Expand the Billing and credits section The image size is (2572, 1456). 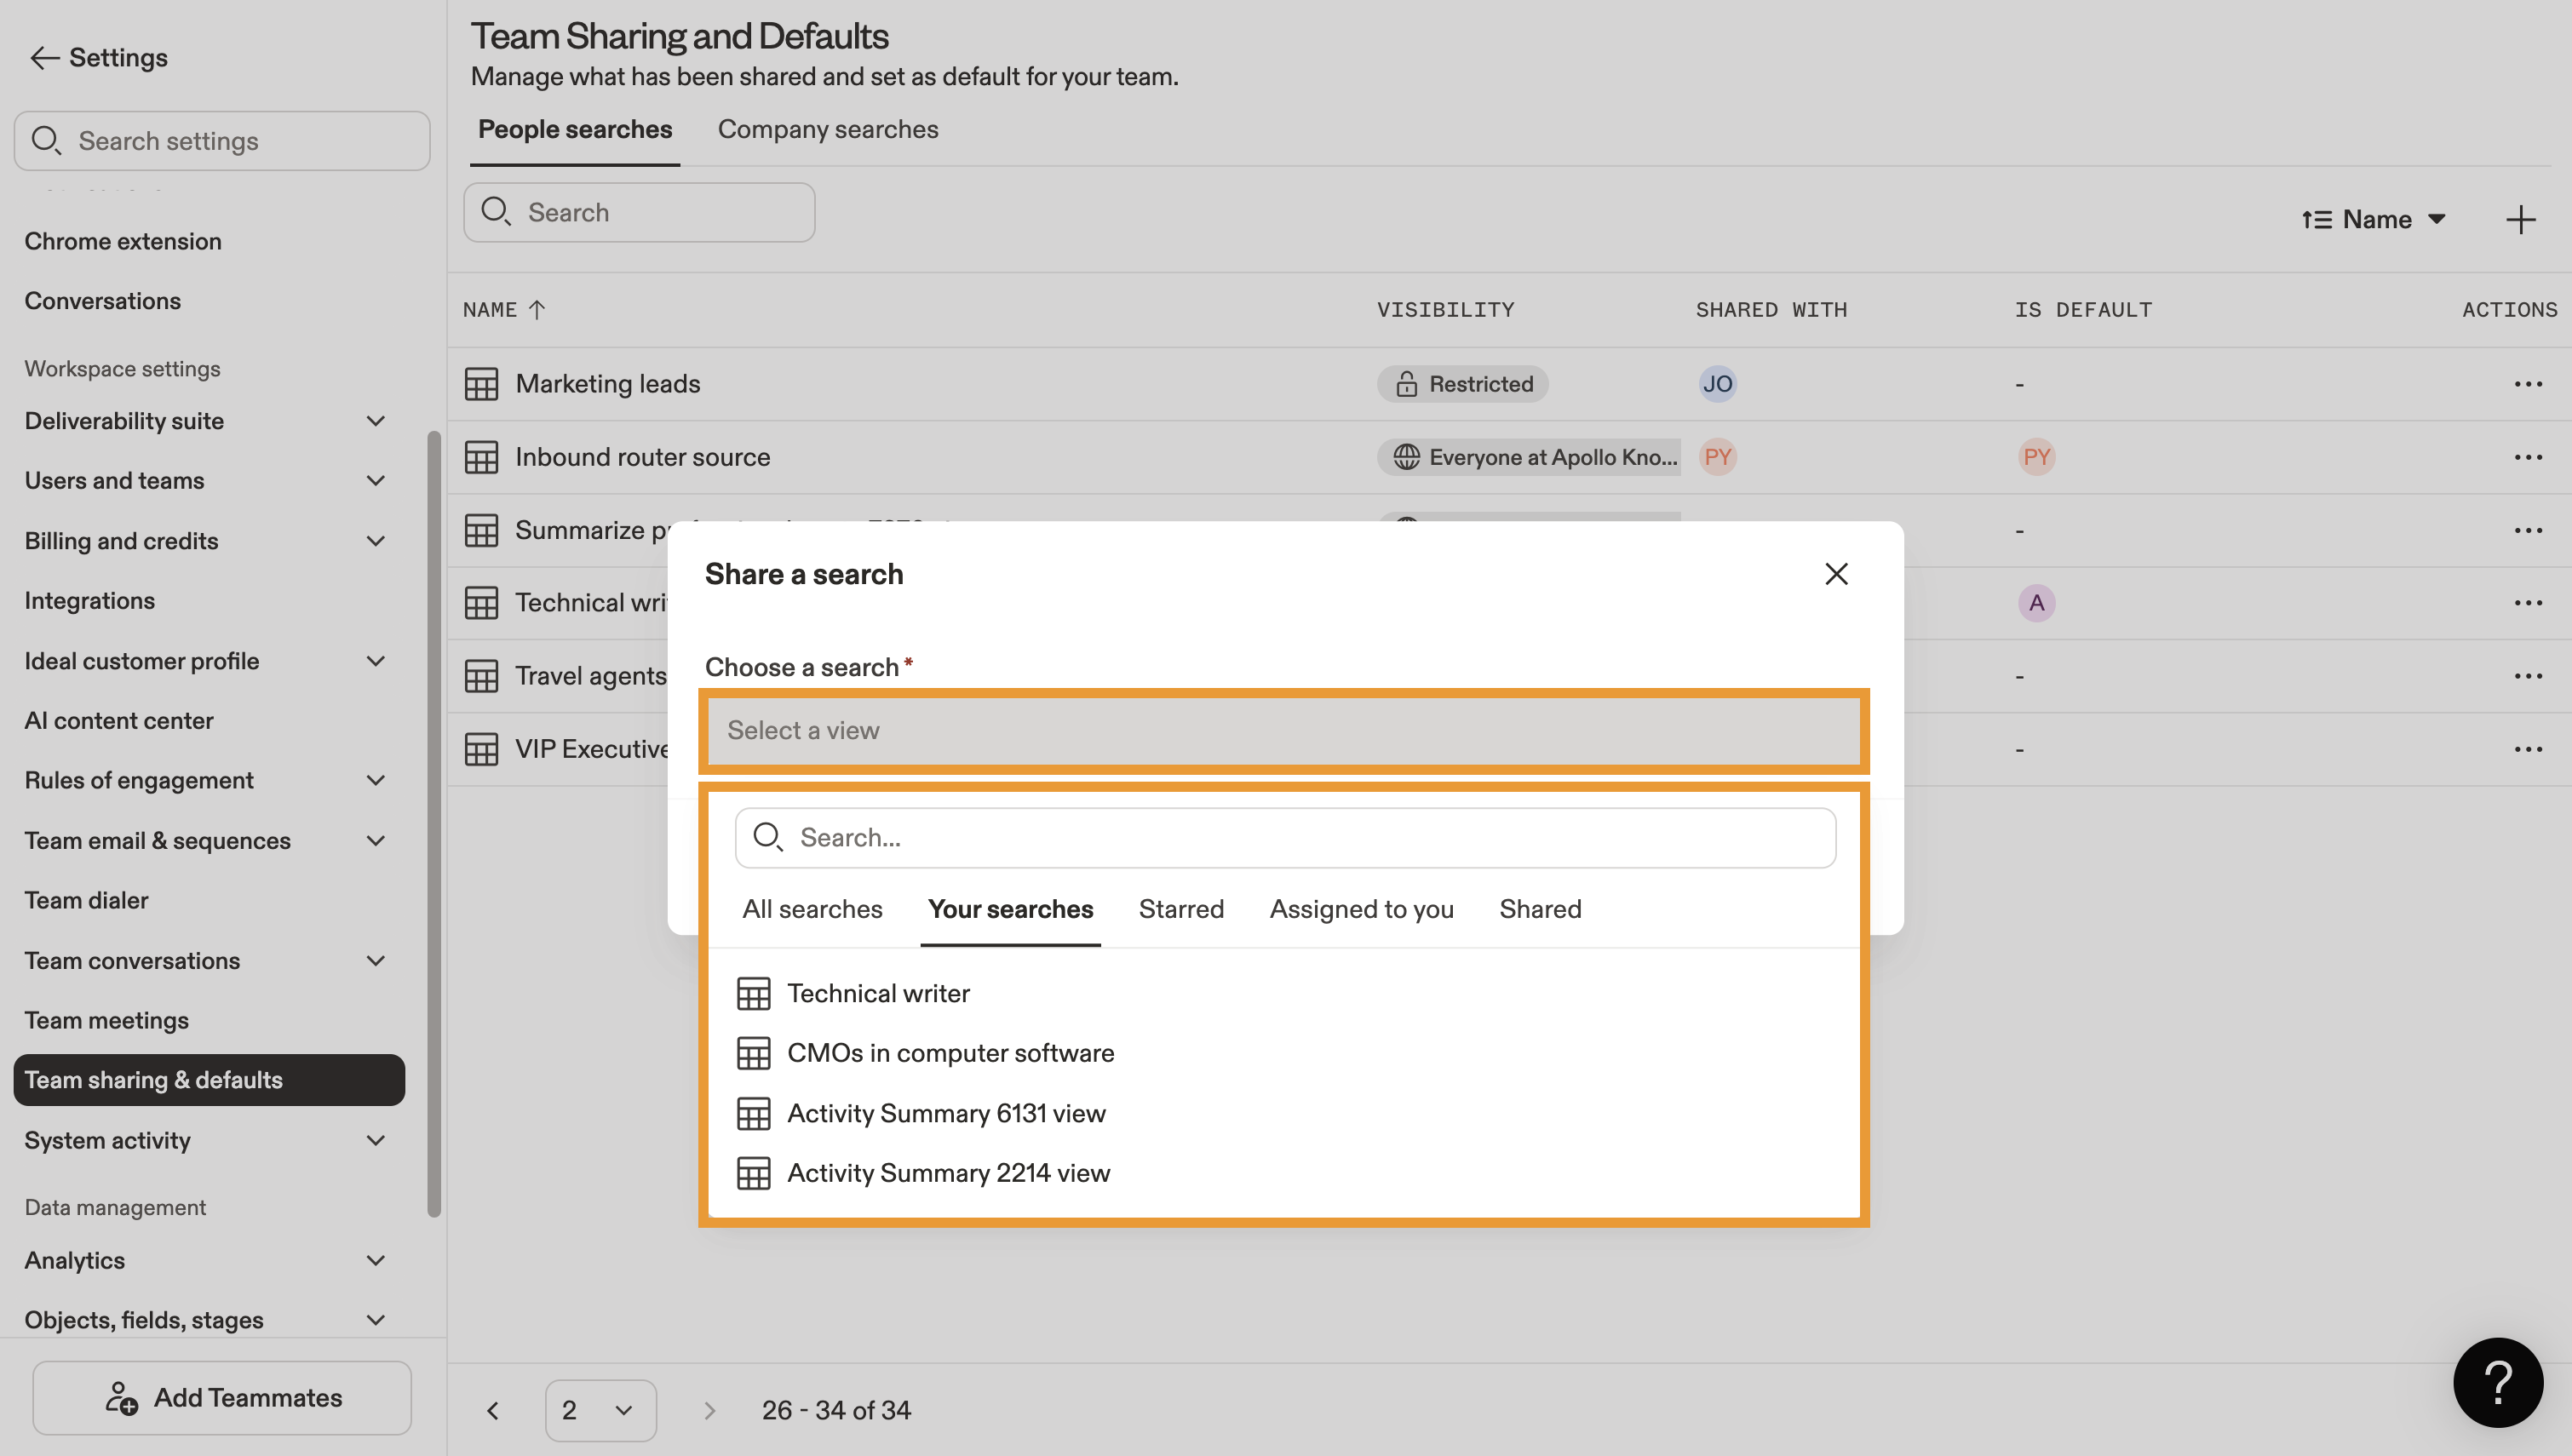click(376, 541)
